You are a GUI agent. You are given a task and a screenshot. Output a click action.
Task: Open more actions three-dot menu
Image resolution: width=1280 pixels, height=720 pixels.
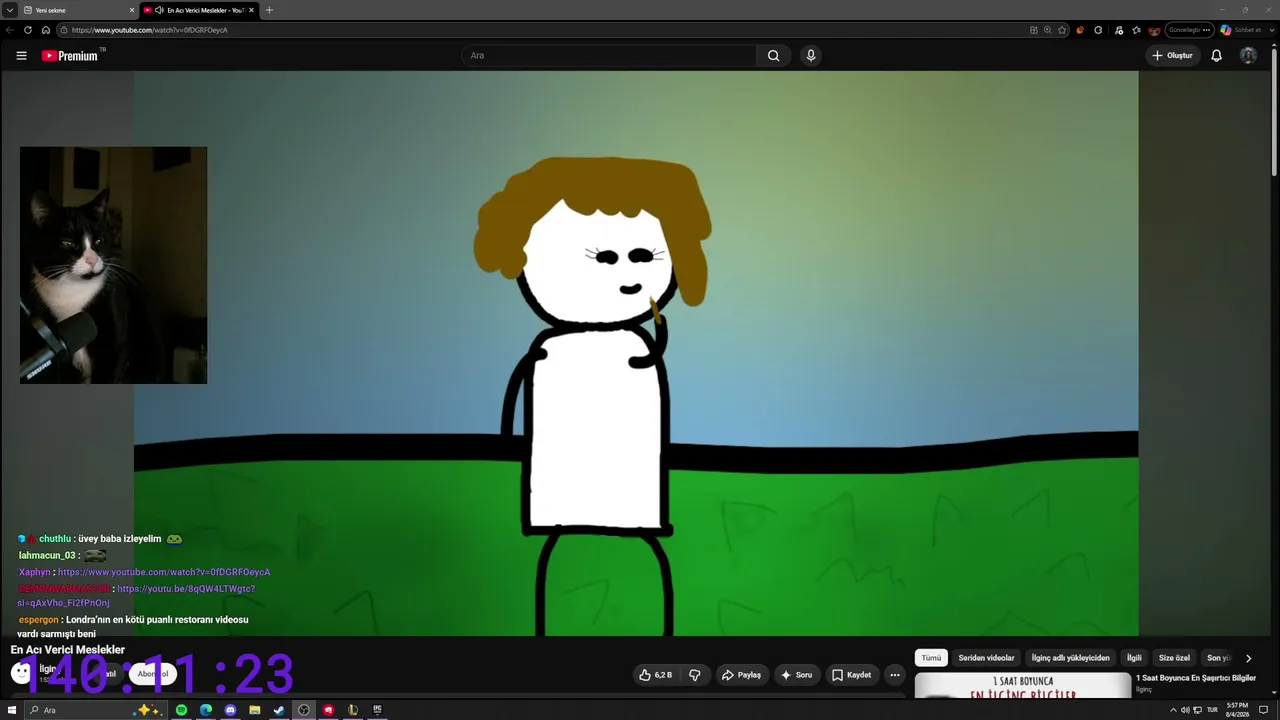click(x=895, y=675)
